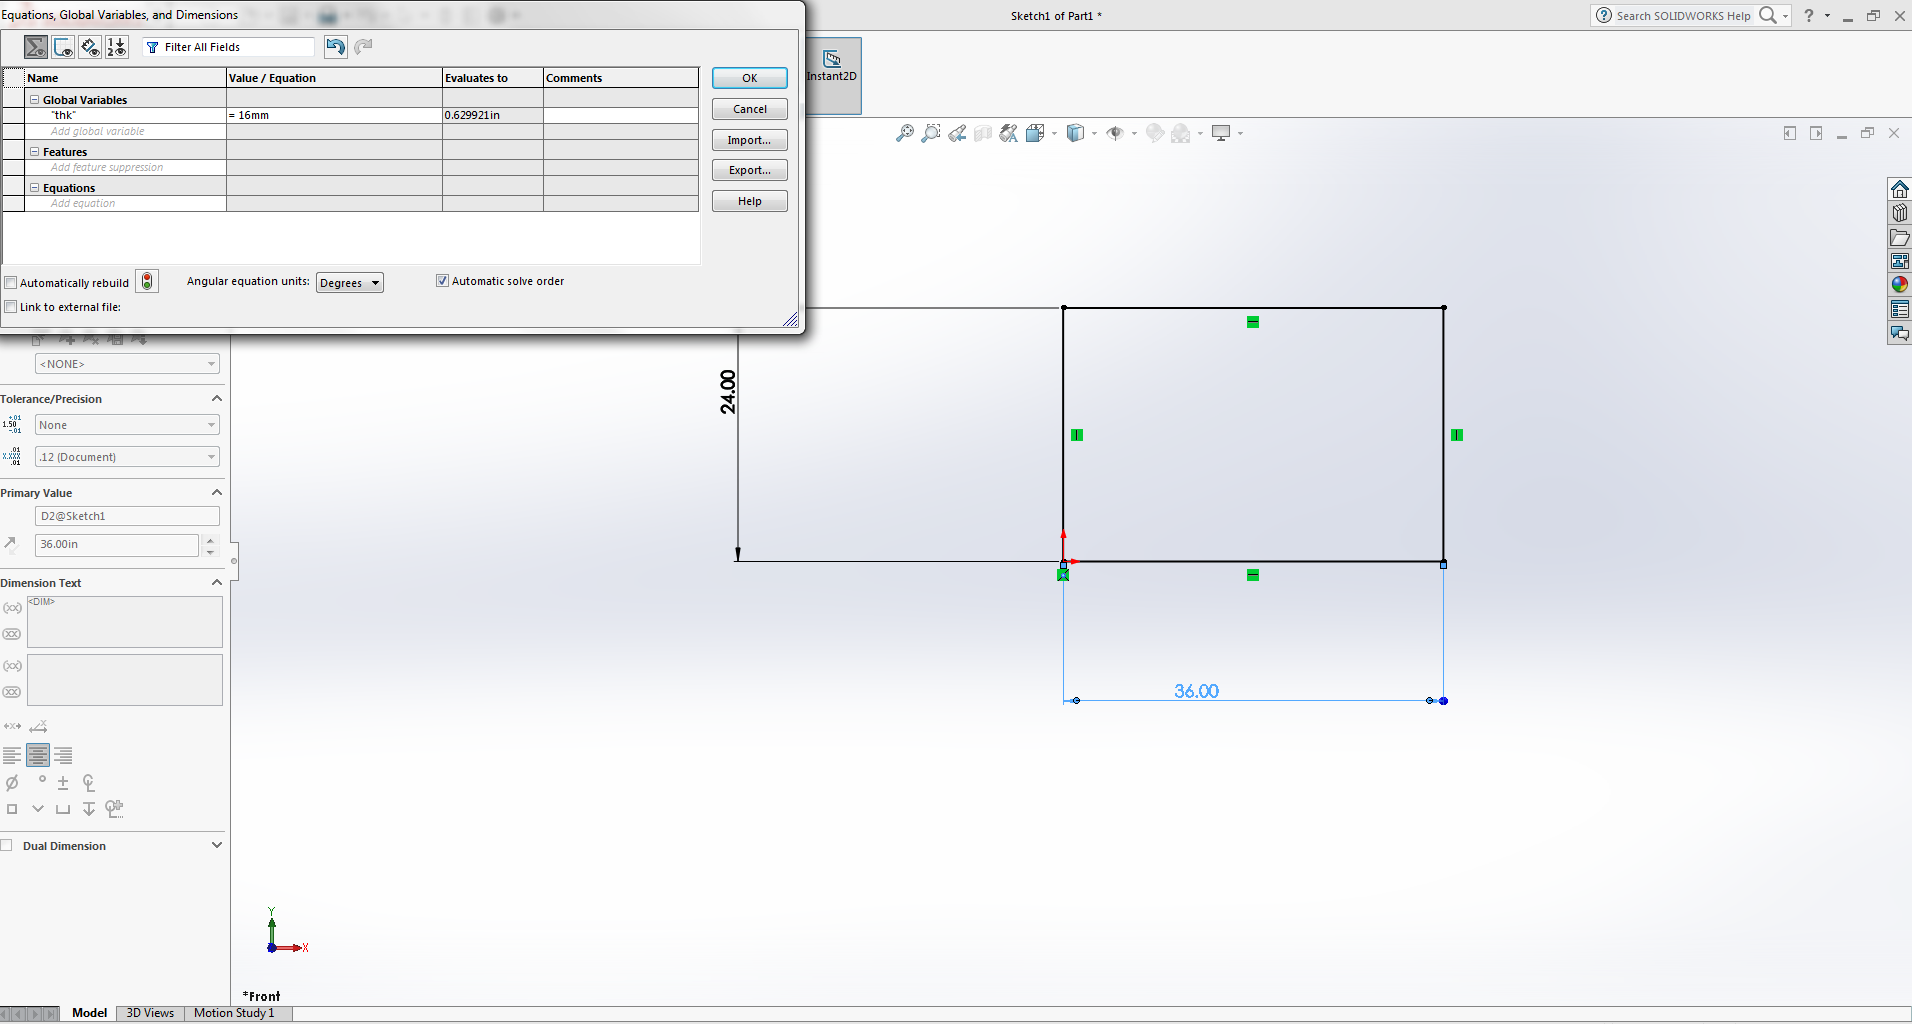Click OK in the Equations dialog
Image resolution: width=1912 pixels, height=1024 pixels.
750,78
